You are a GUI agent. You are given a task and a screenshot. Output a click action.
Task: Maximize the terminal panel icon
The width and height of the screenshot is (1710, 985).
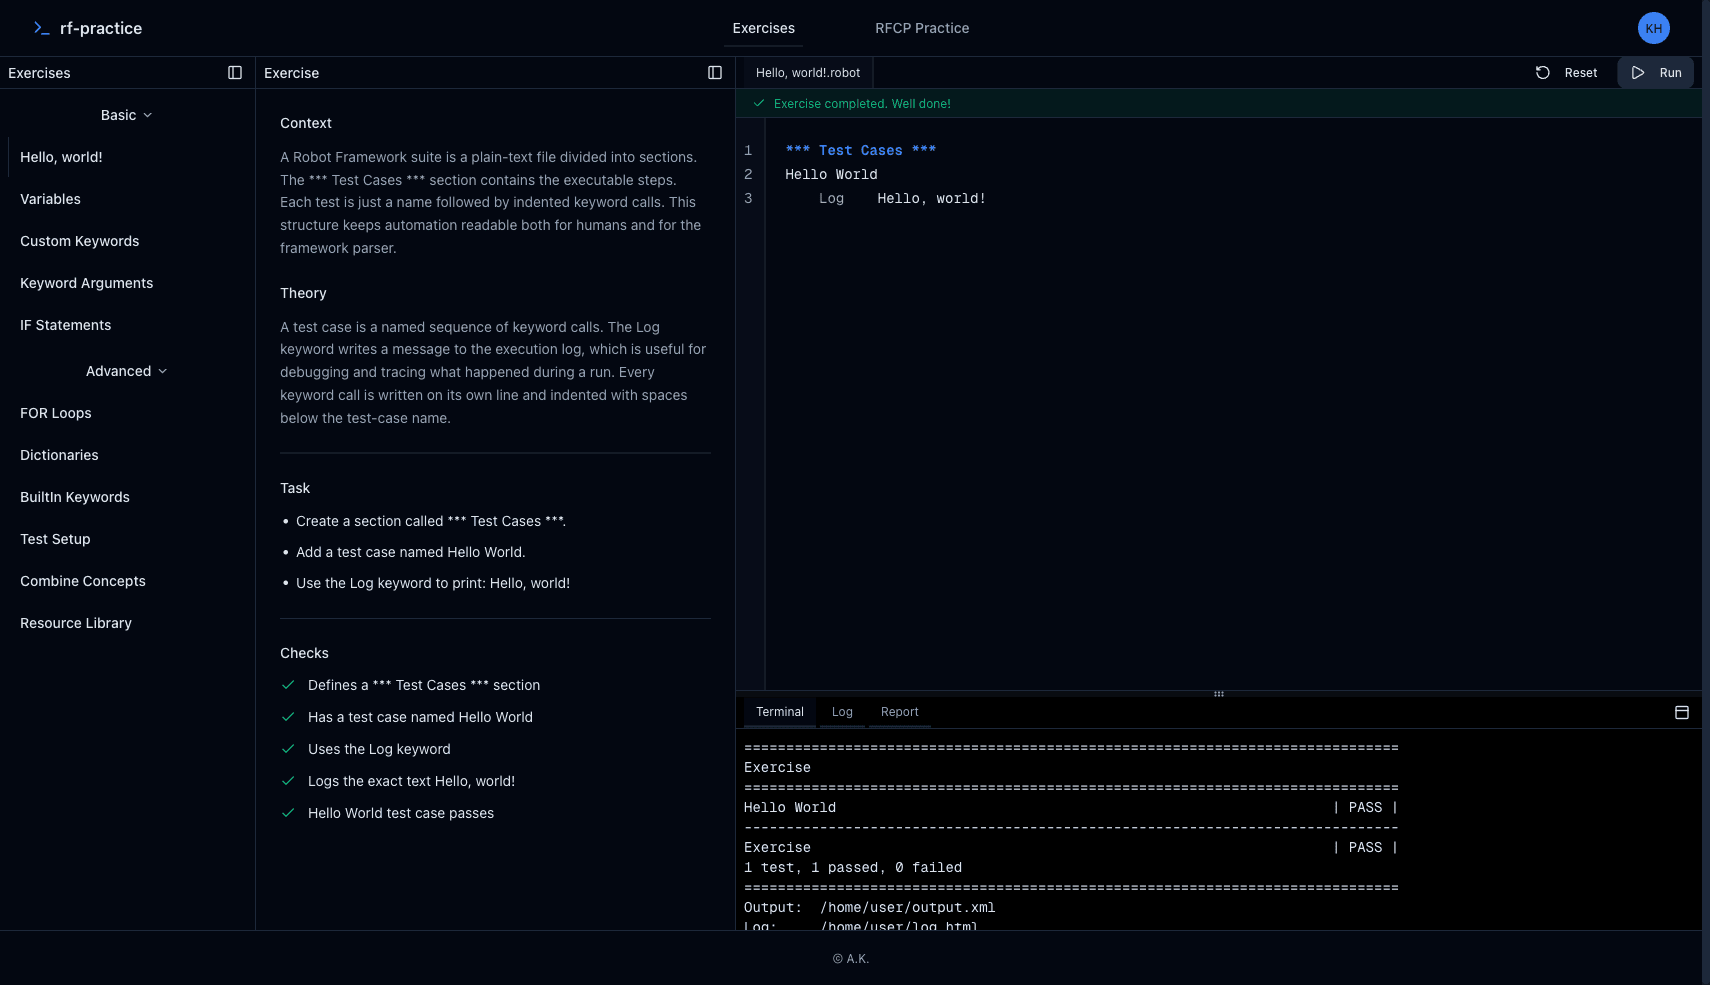point(1682,712)
